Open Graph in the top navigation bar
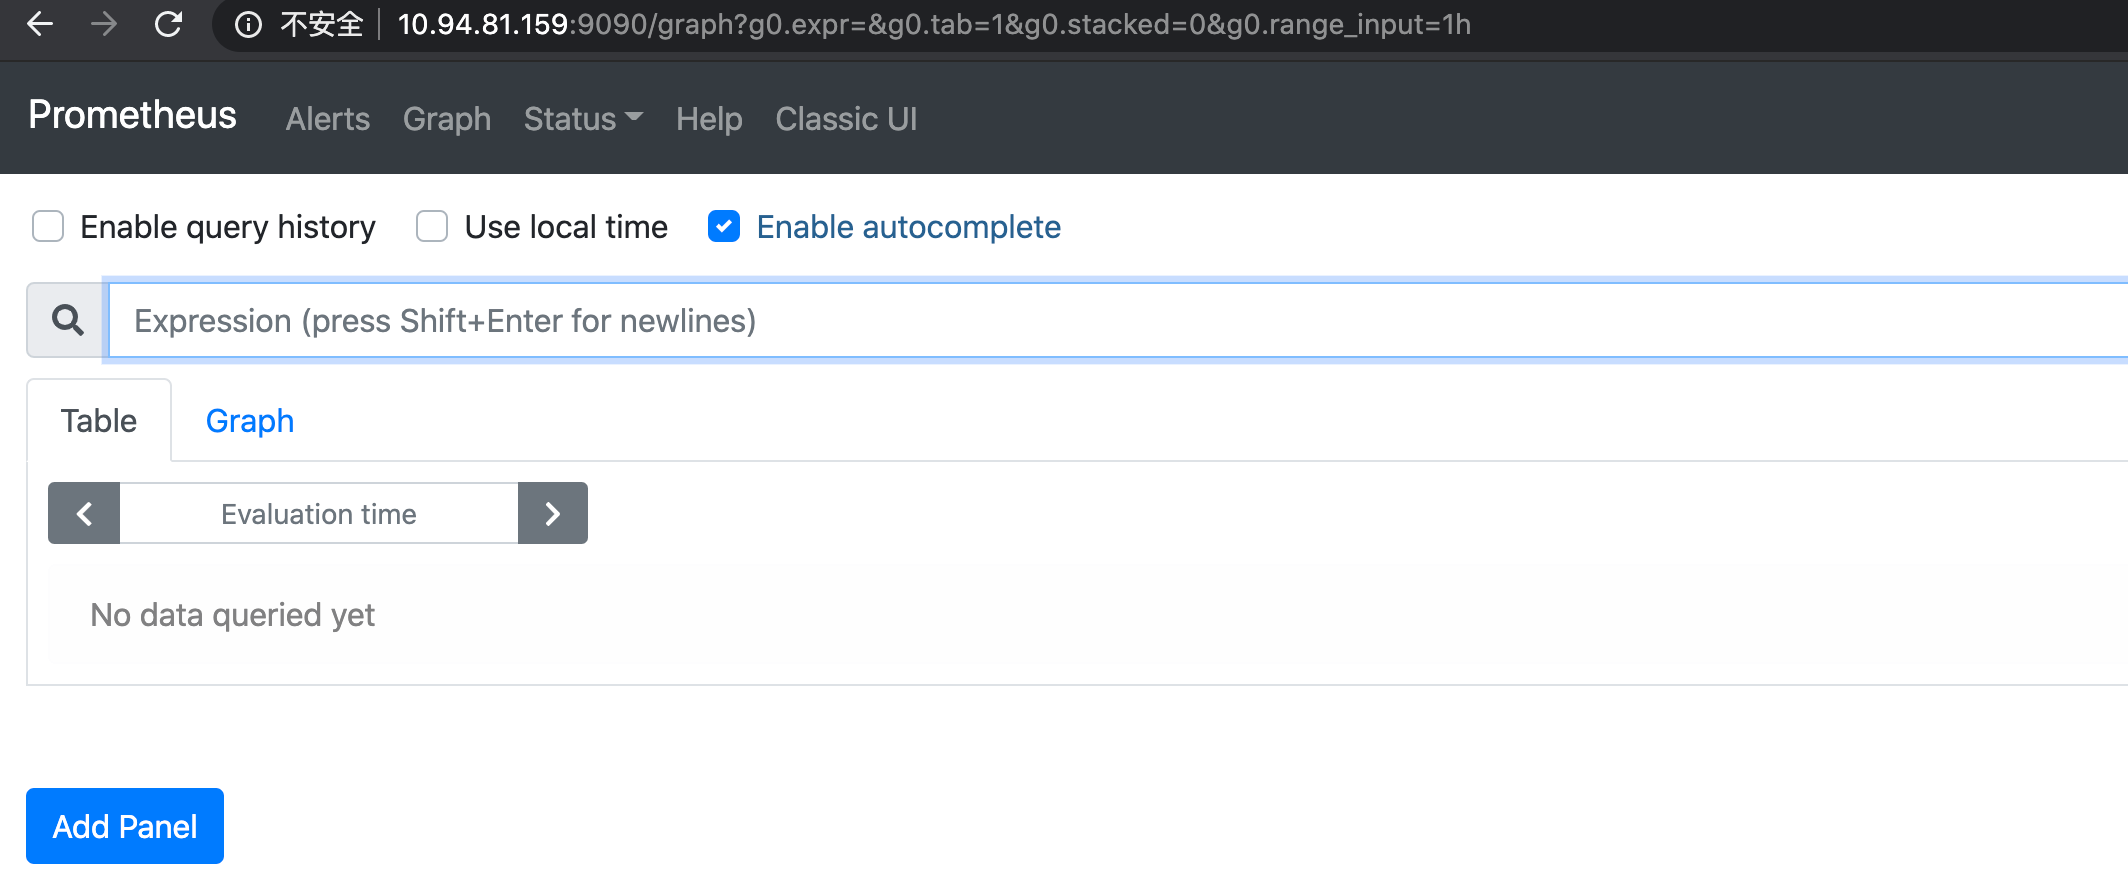This screenshot has height=870, width=2128. [x=447, y=119]
